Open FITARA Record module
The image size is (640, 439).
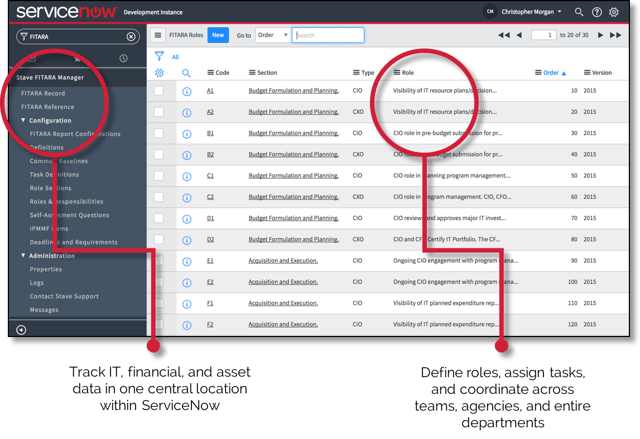coord(43,93)
